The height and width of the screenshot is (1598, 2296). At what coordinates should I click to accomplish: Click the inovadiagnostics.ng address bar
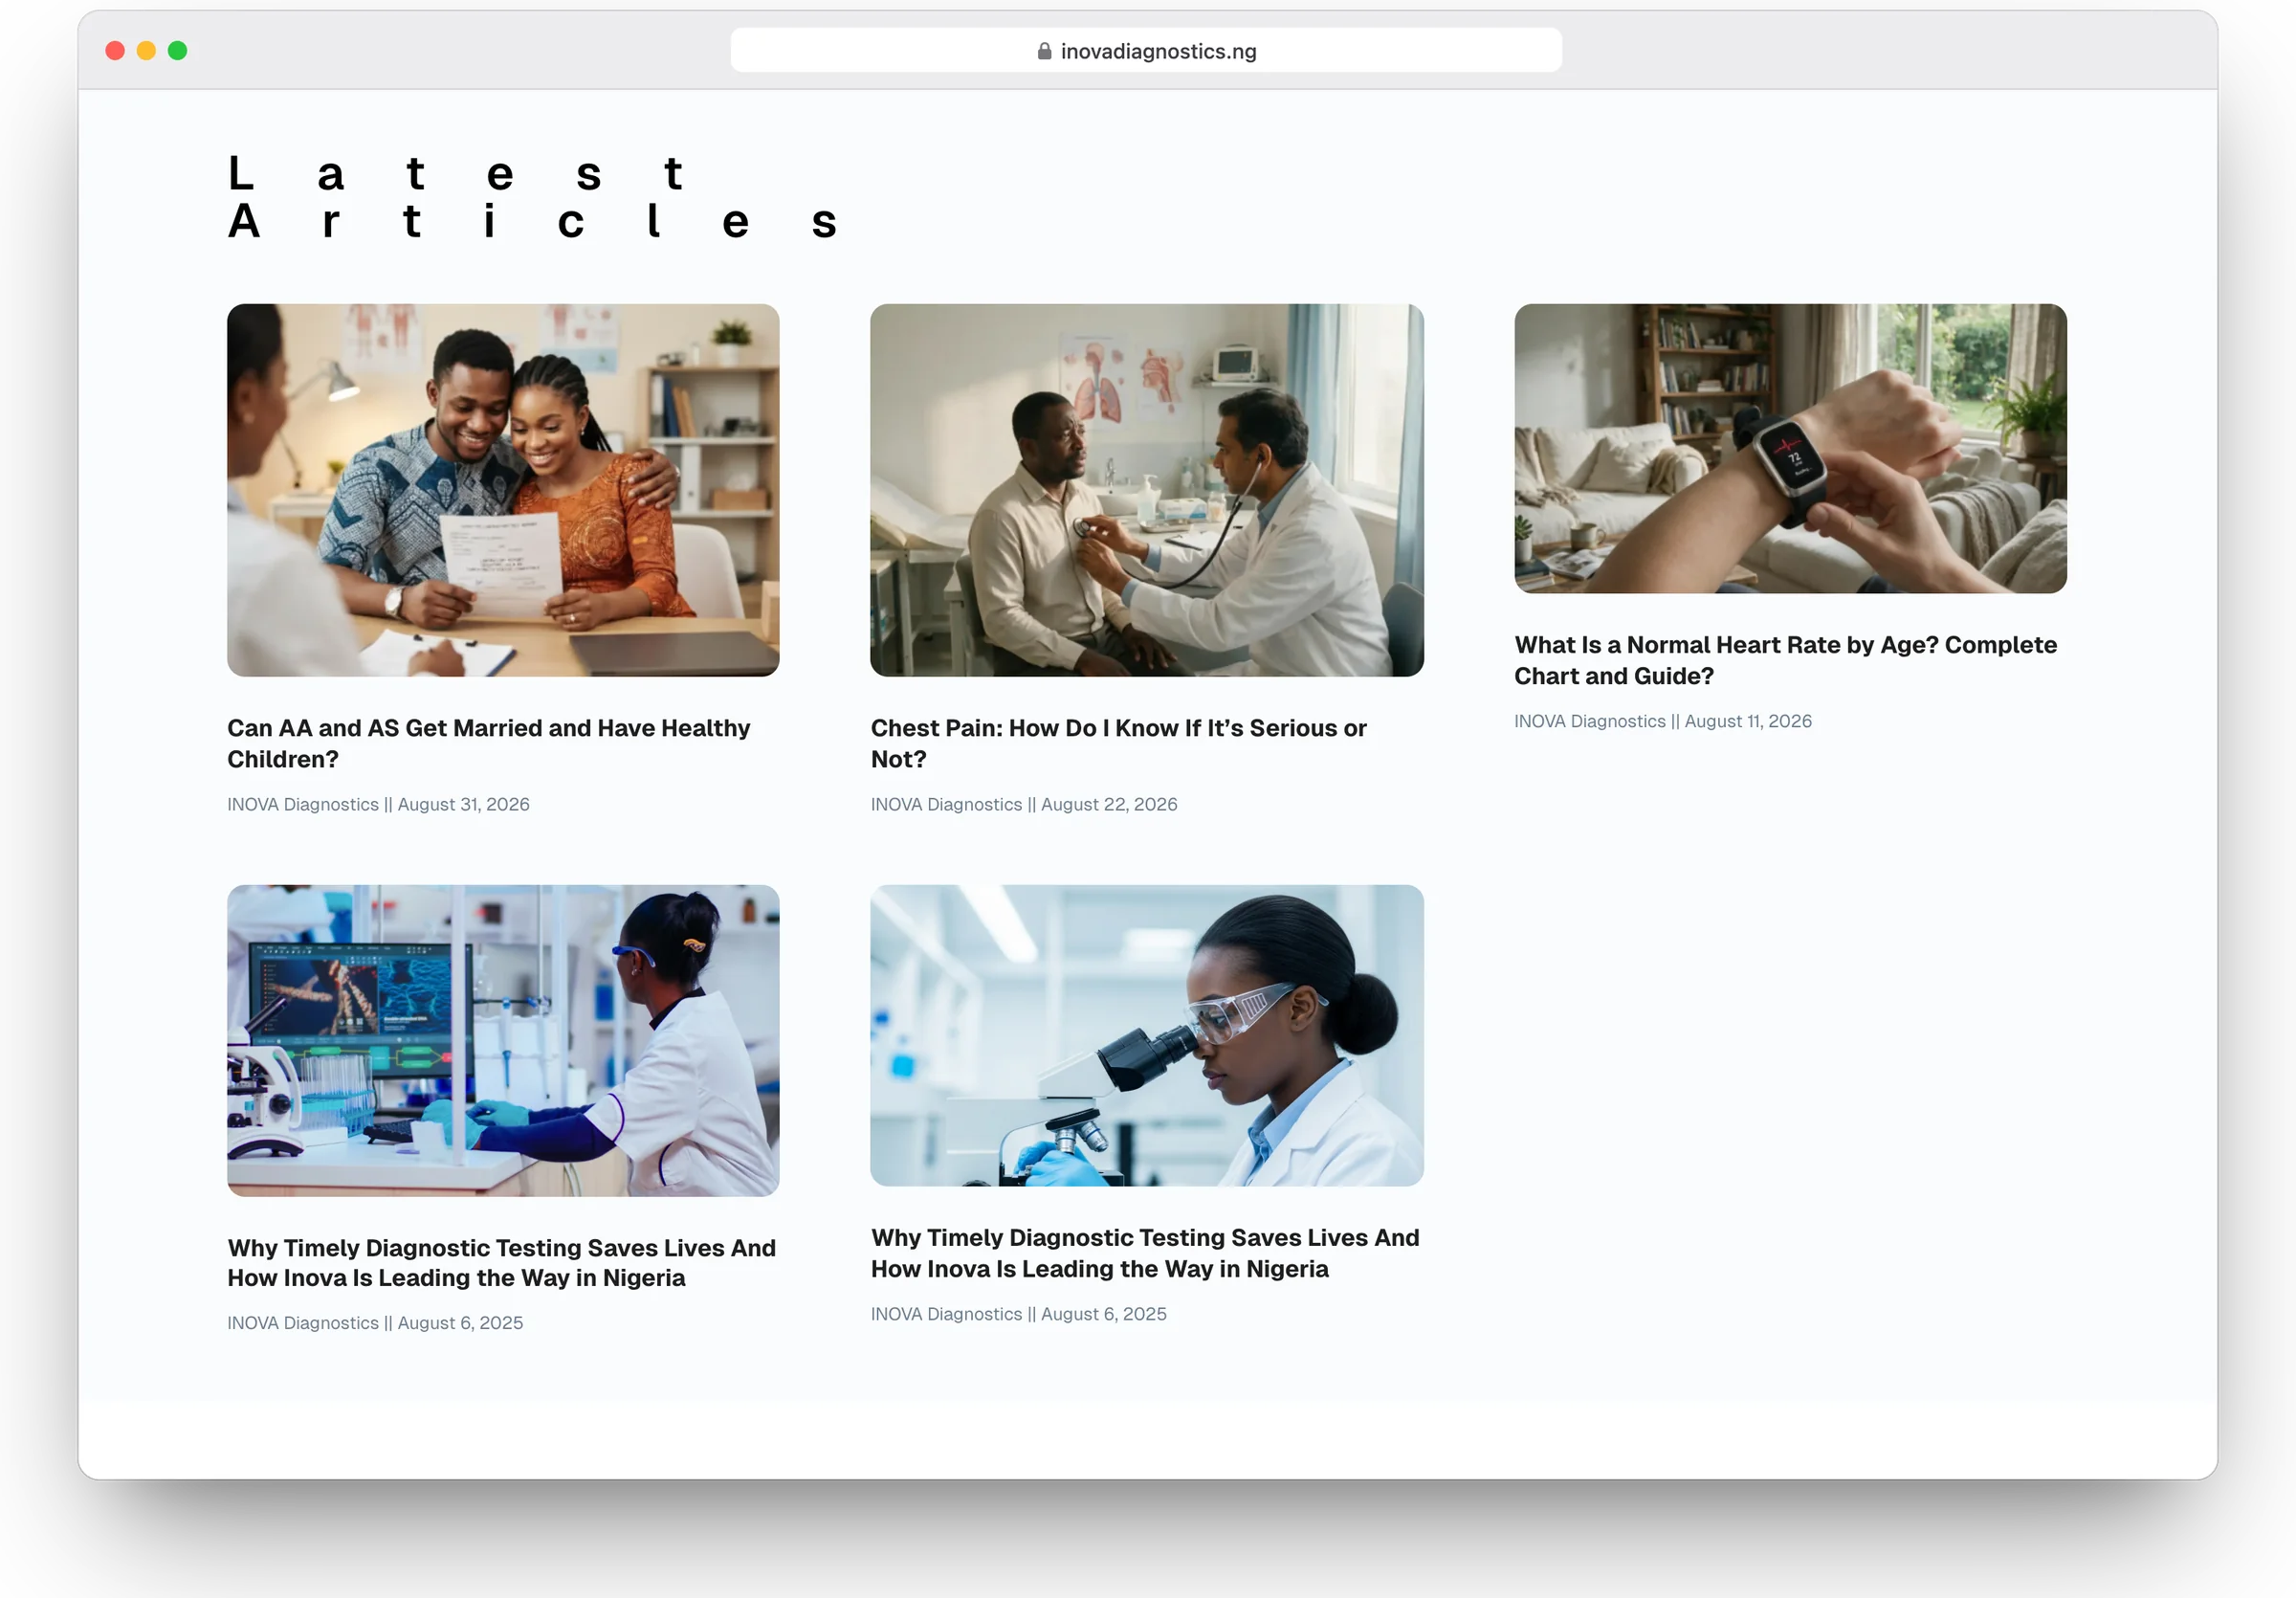click(x=1146, y=51)
